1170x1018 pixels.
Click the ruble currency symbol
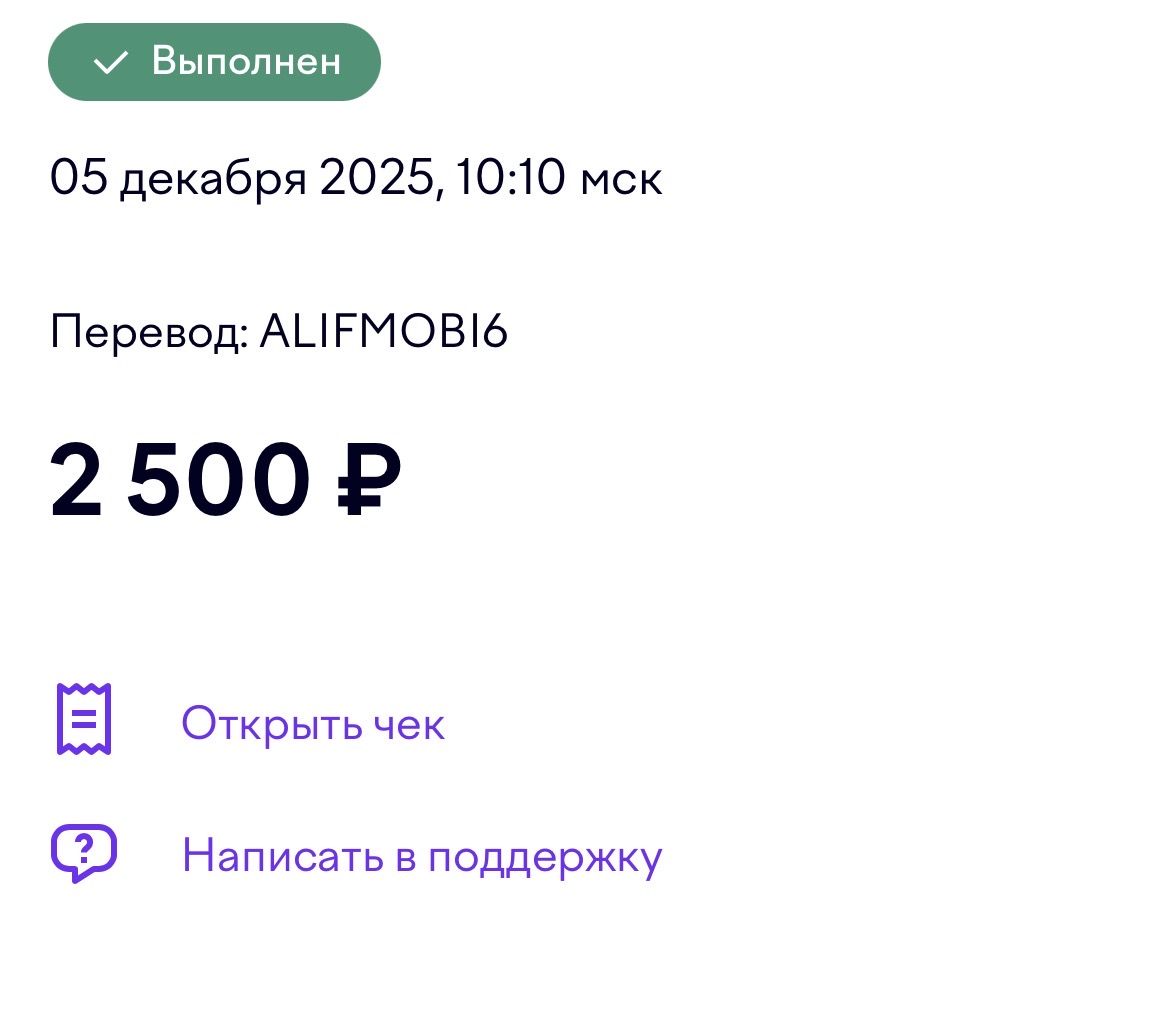coord(369,481)
